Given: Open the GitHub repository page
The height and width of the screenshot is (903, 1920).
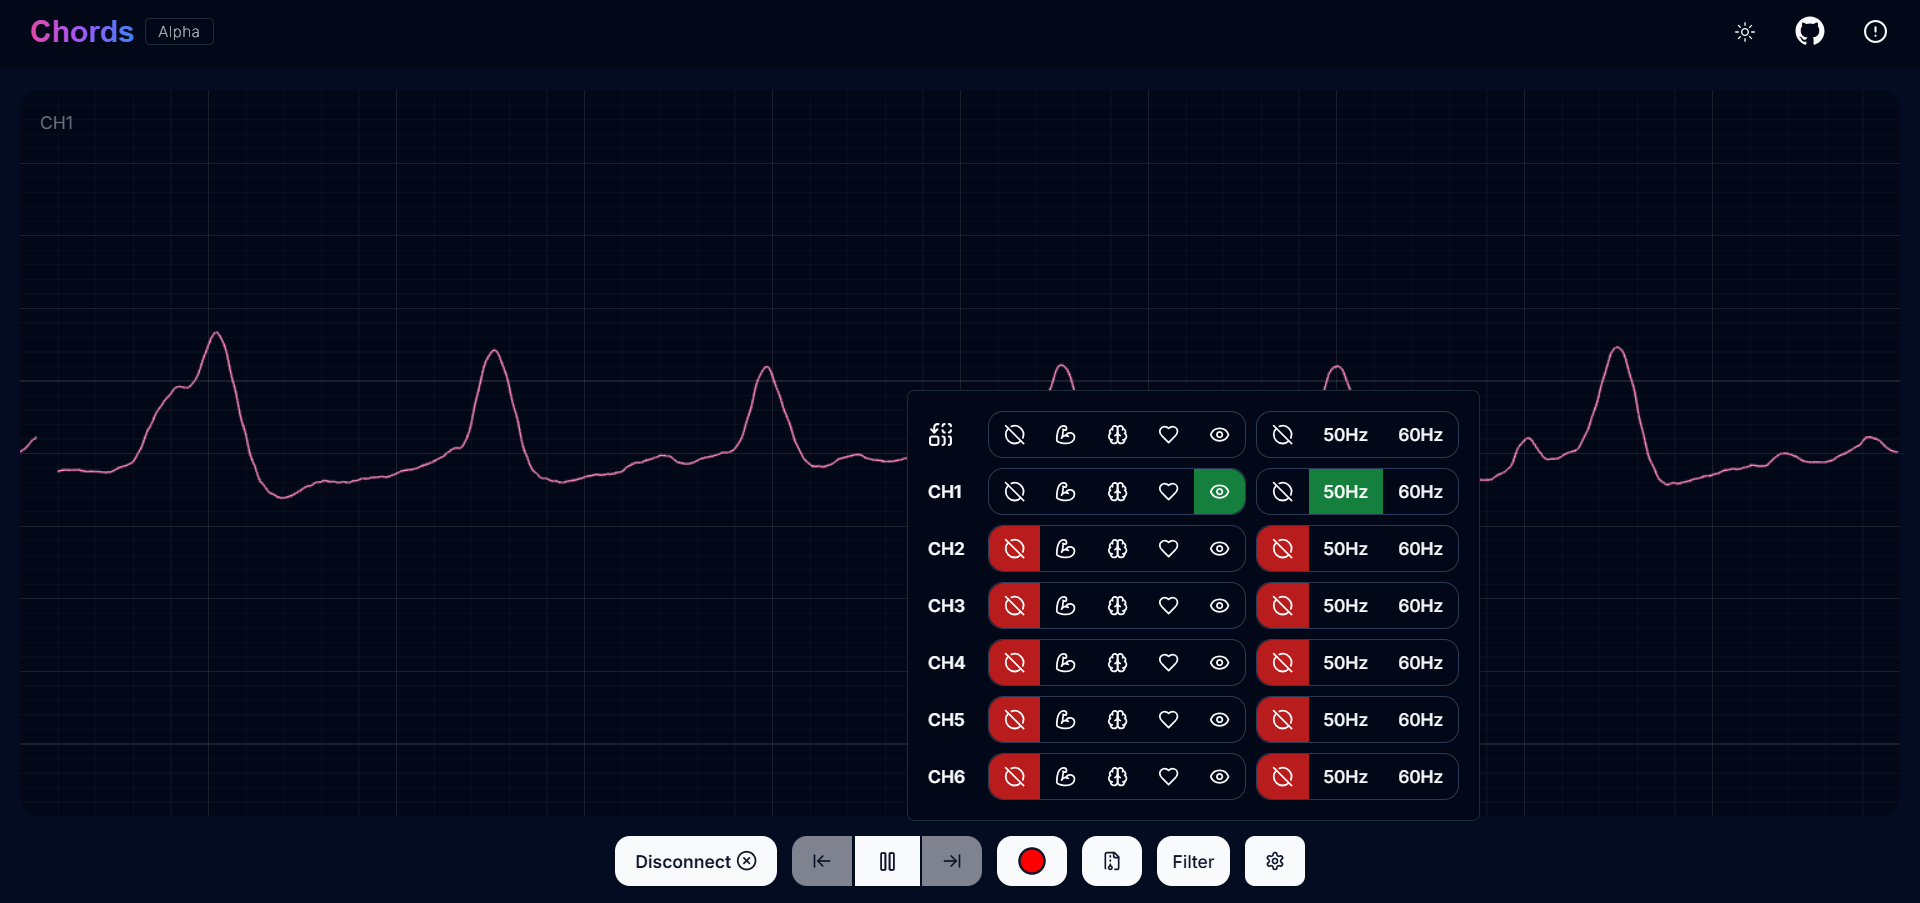Looking at the screenshot, I should 1810,31.
